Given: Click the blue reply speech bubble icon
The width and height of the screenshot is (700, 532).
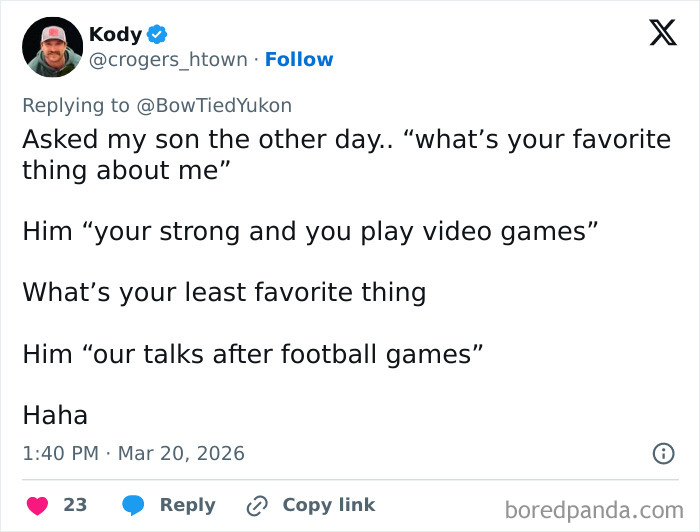Looking at the screenshot, I should [x=133, y=505].
